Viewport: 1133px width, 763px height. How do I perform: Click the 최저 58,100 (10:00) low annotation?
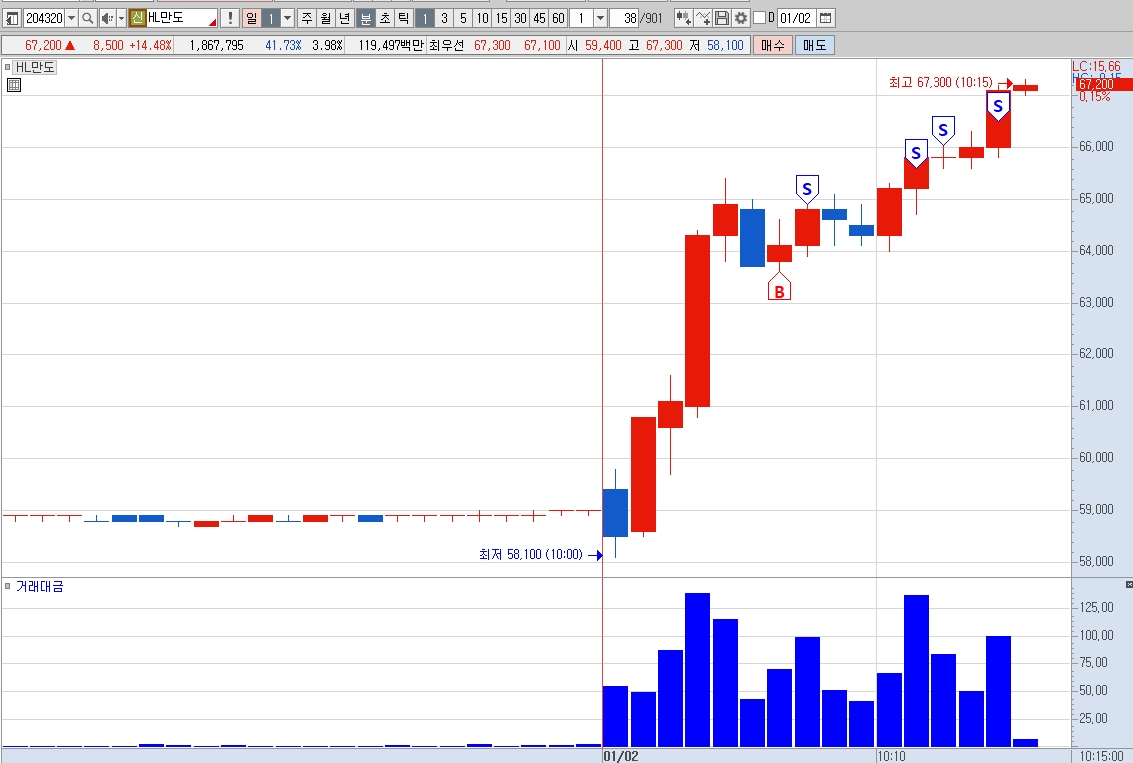click(x=530, y=554)
